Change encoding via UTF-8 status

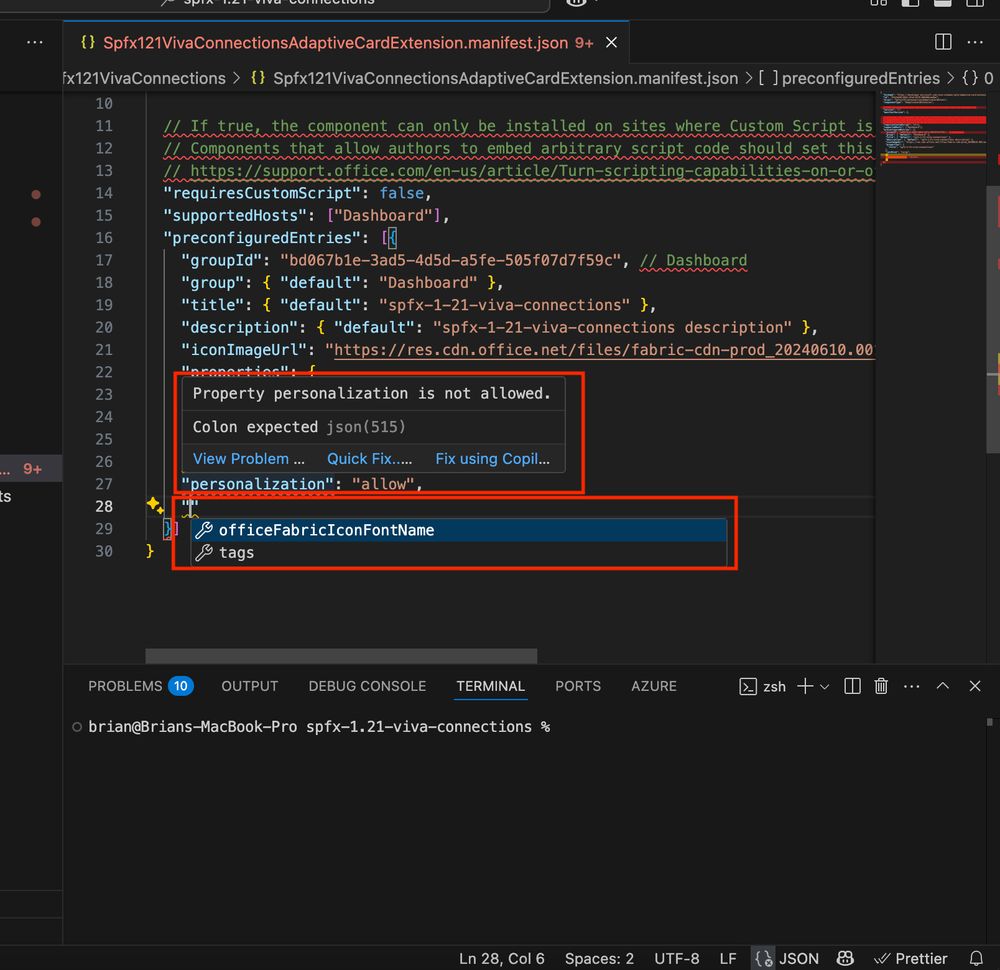point(677,959)
